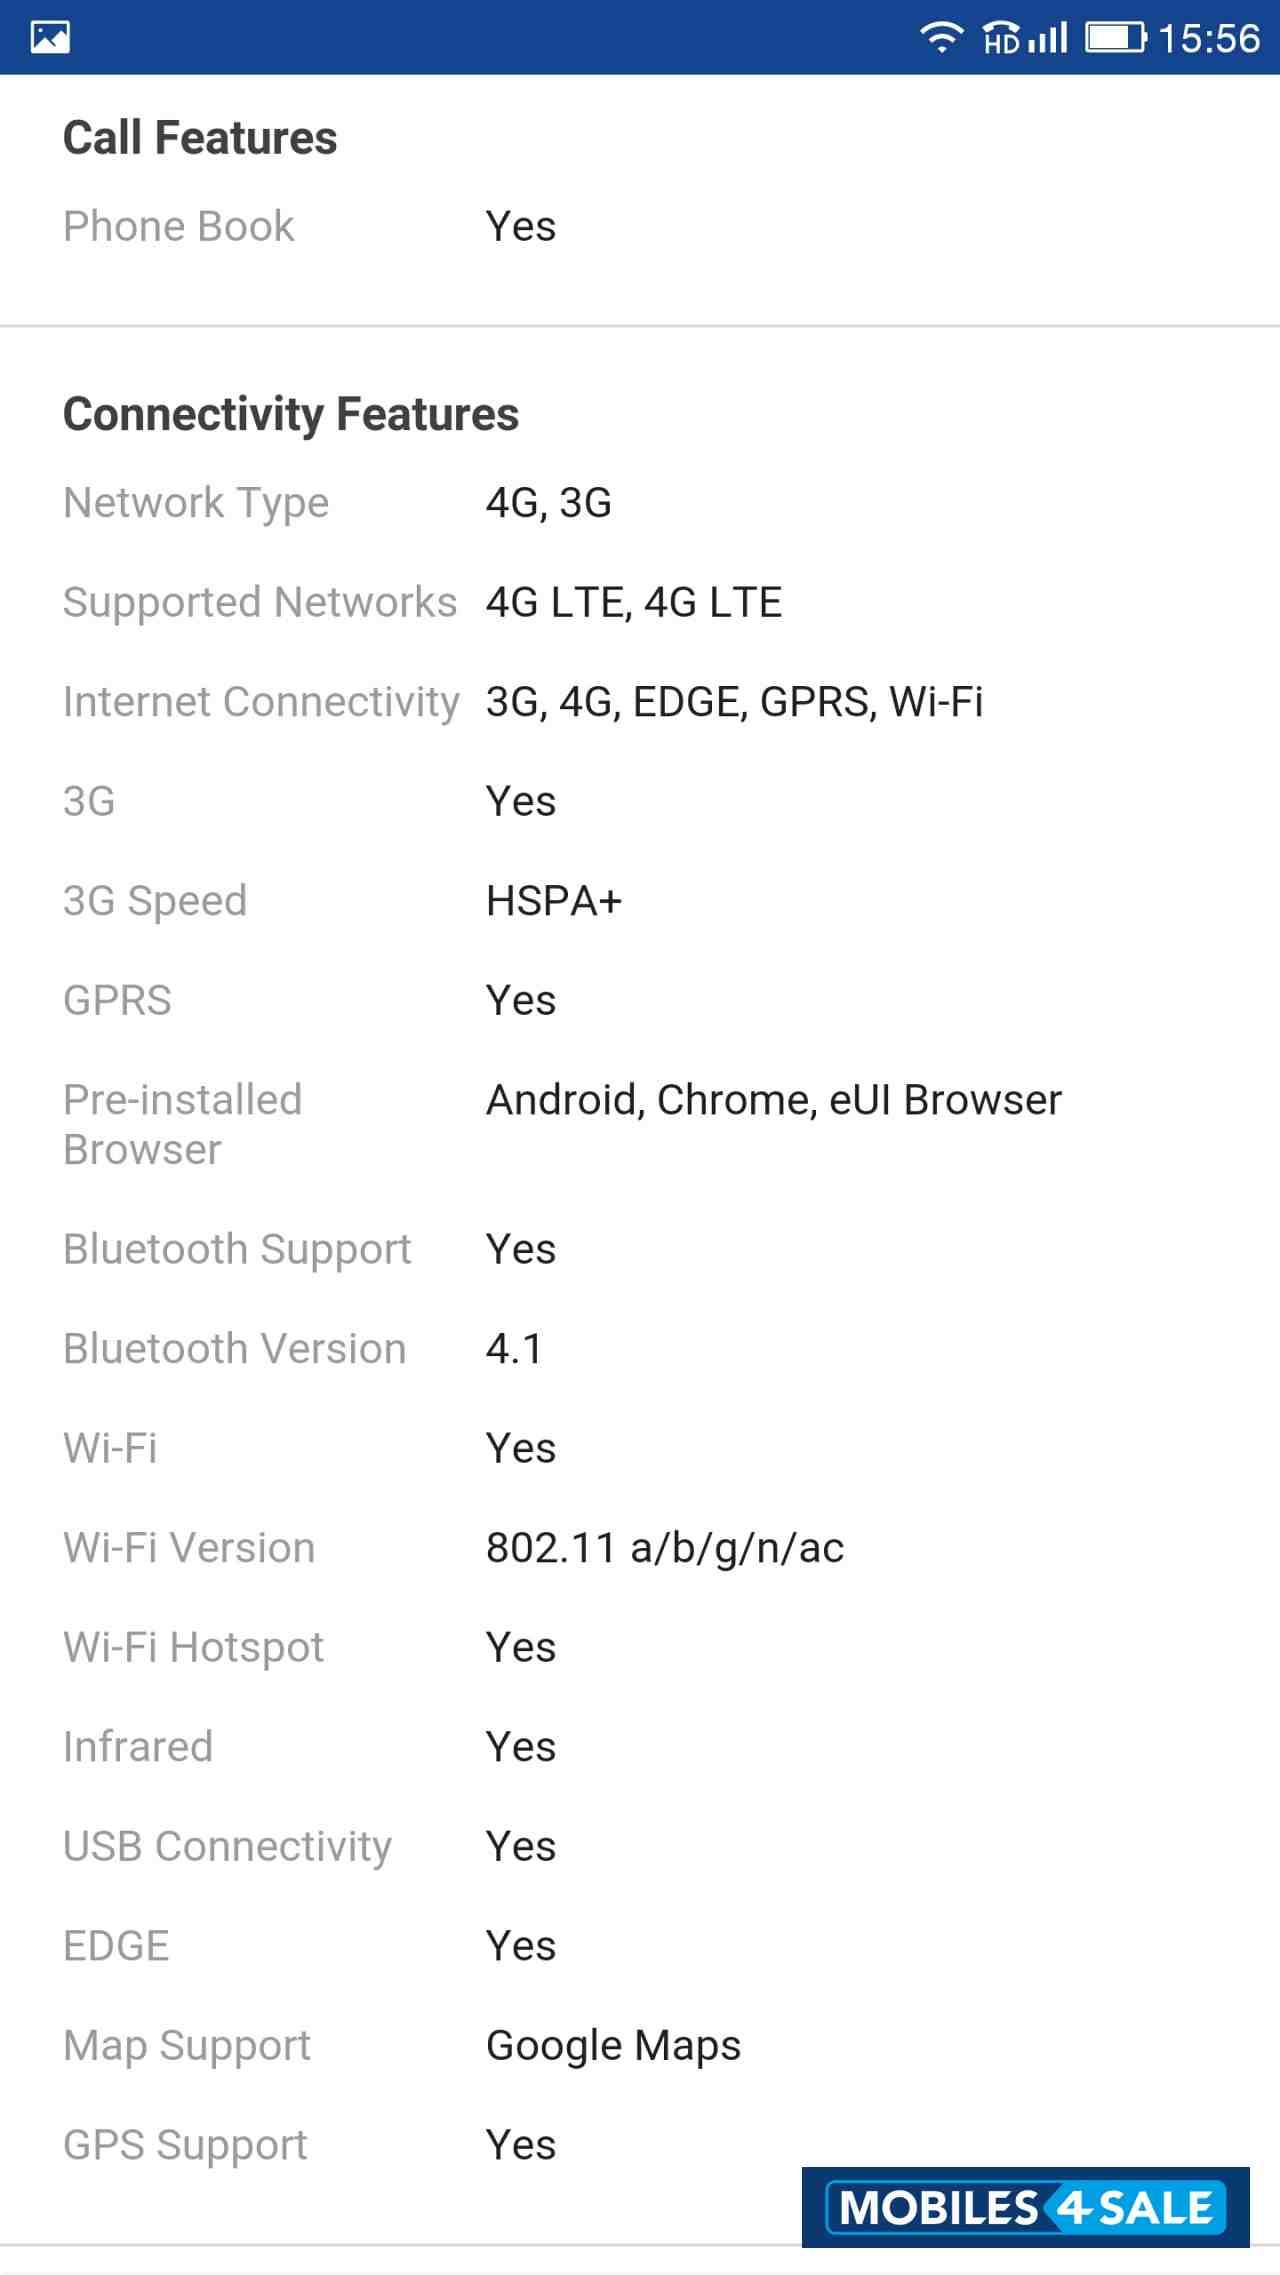Tap the Mobiles4Sale watermark logo
The image size is (1280, 2275).
click(1025, 2207)
